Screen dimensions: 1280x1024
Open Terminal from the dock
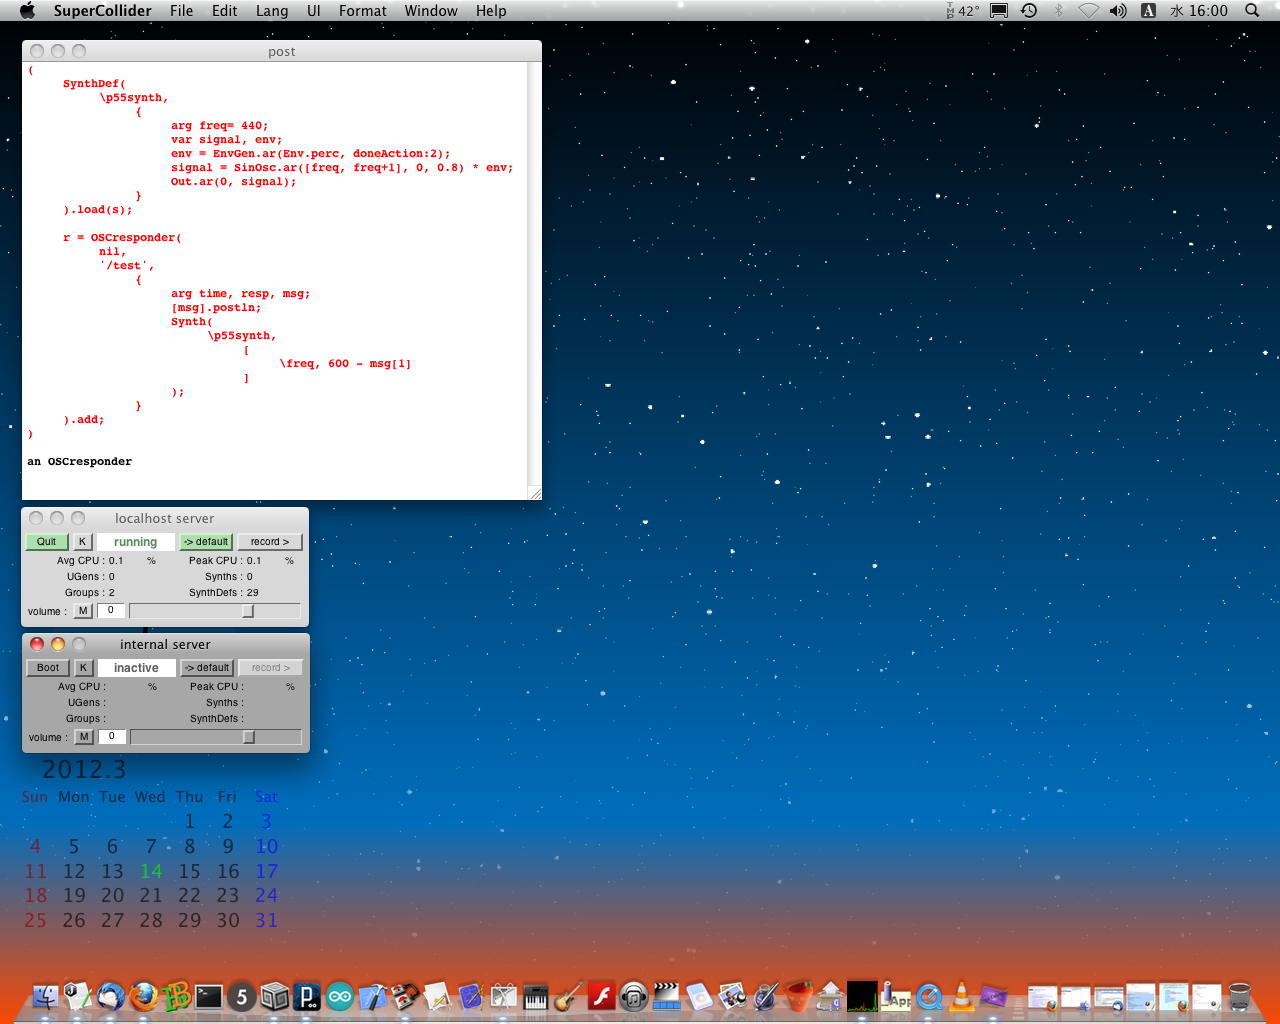point(209,996)
